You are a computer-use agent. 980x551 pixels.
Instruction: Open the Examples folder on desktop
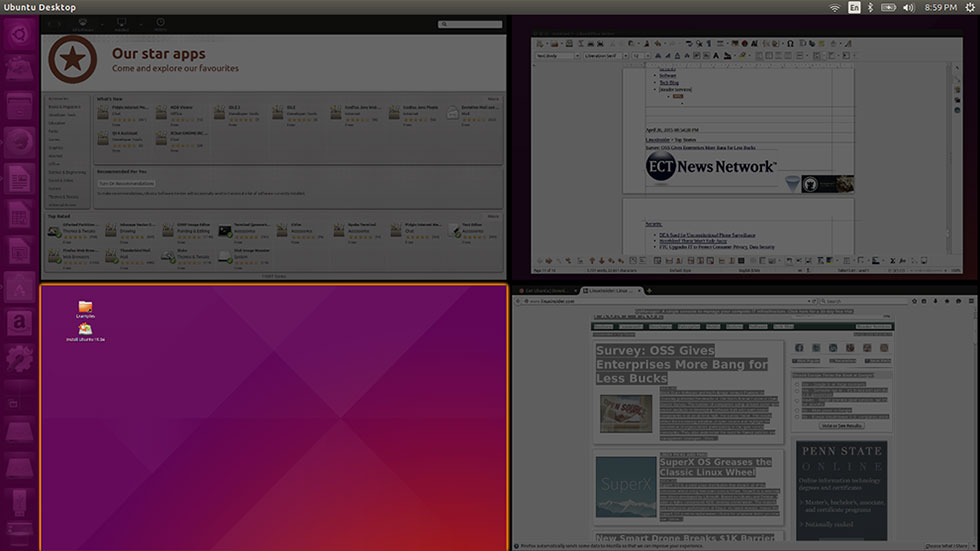coord(86,309)
